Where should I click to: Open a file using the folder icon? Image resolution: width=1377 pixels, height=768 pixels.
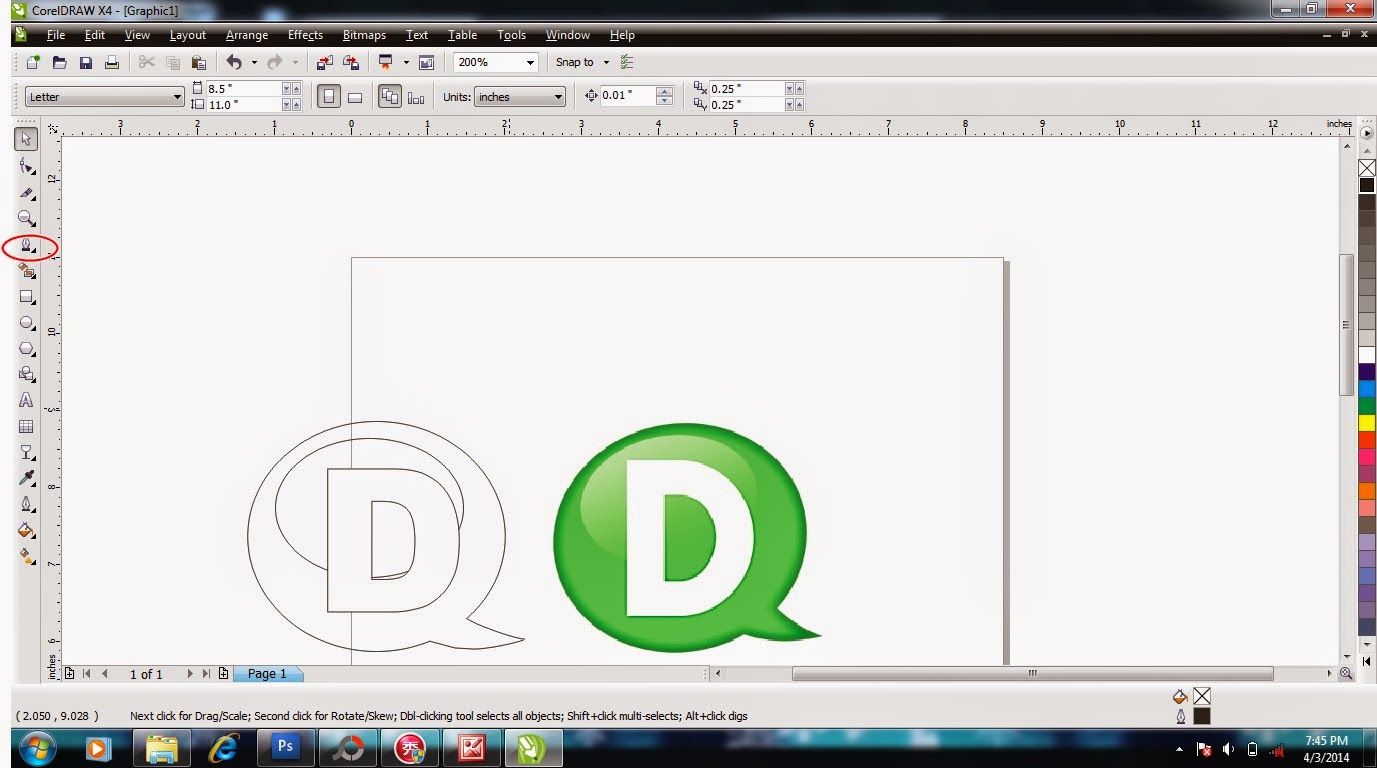click(x=60, y=62)
